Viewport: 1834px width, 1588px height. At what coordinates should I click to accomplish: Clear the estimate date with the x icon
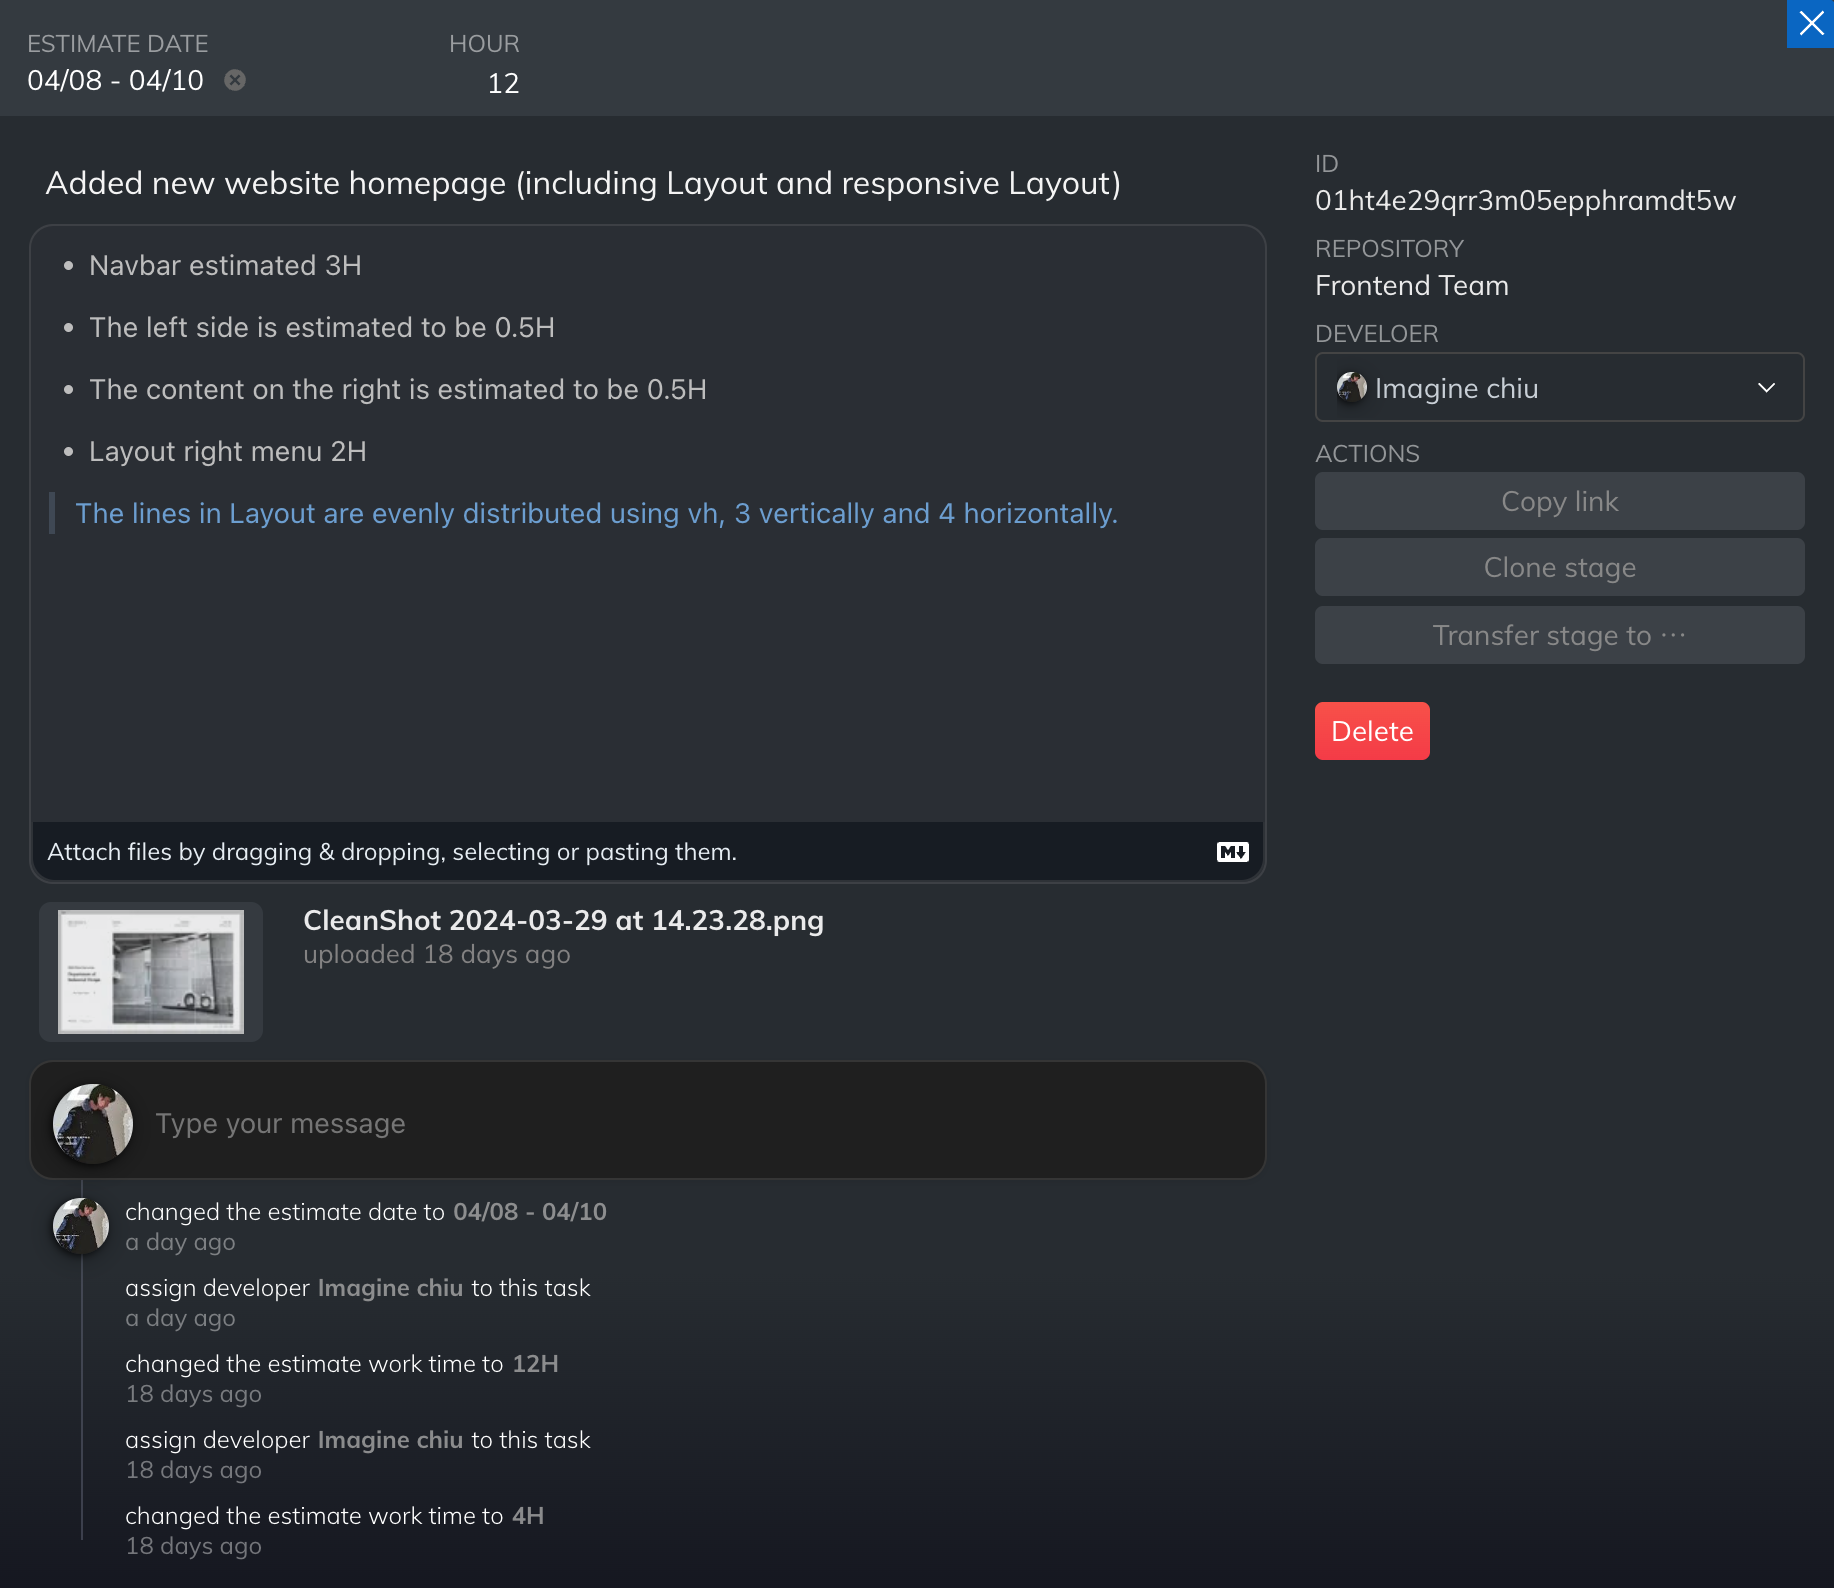coord(235,80)
